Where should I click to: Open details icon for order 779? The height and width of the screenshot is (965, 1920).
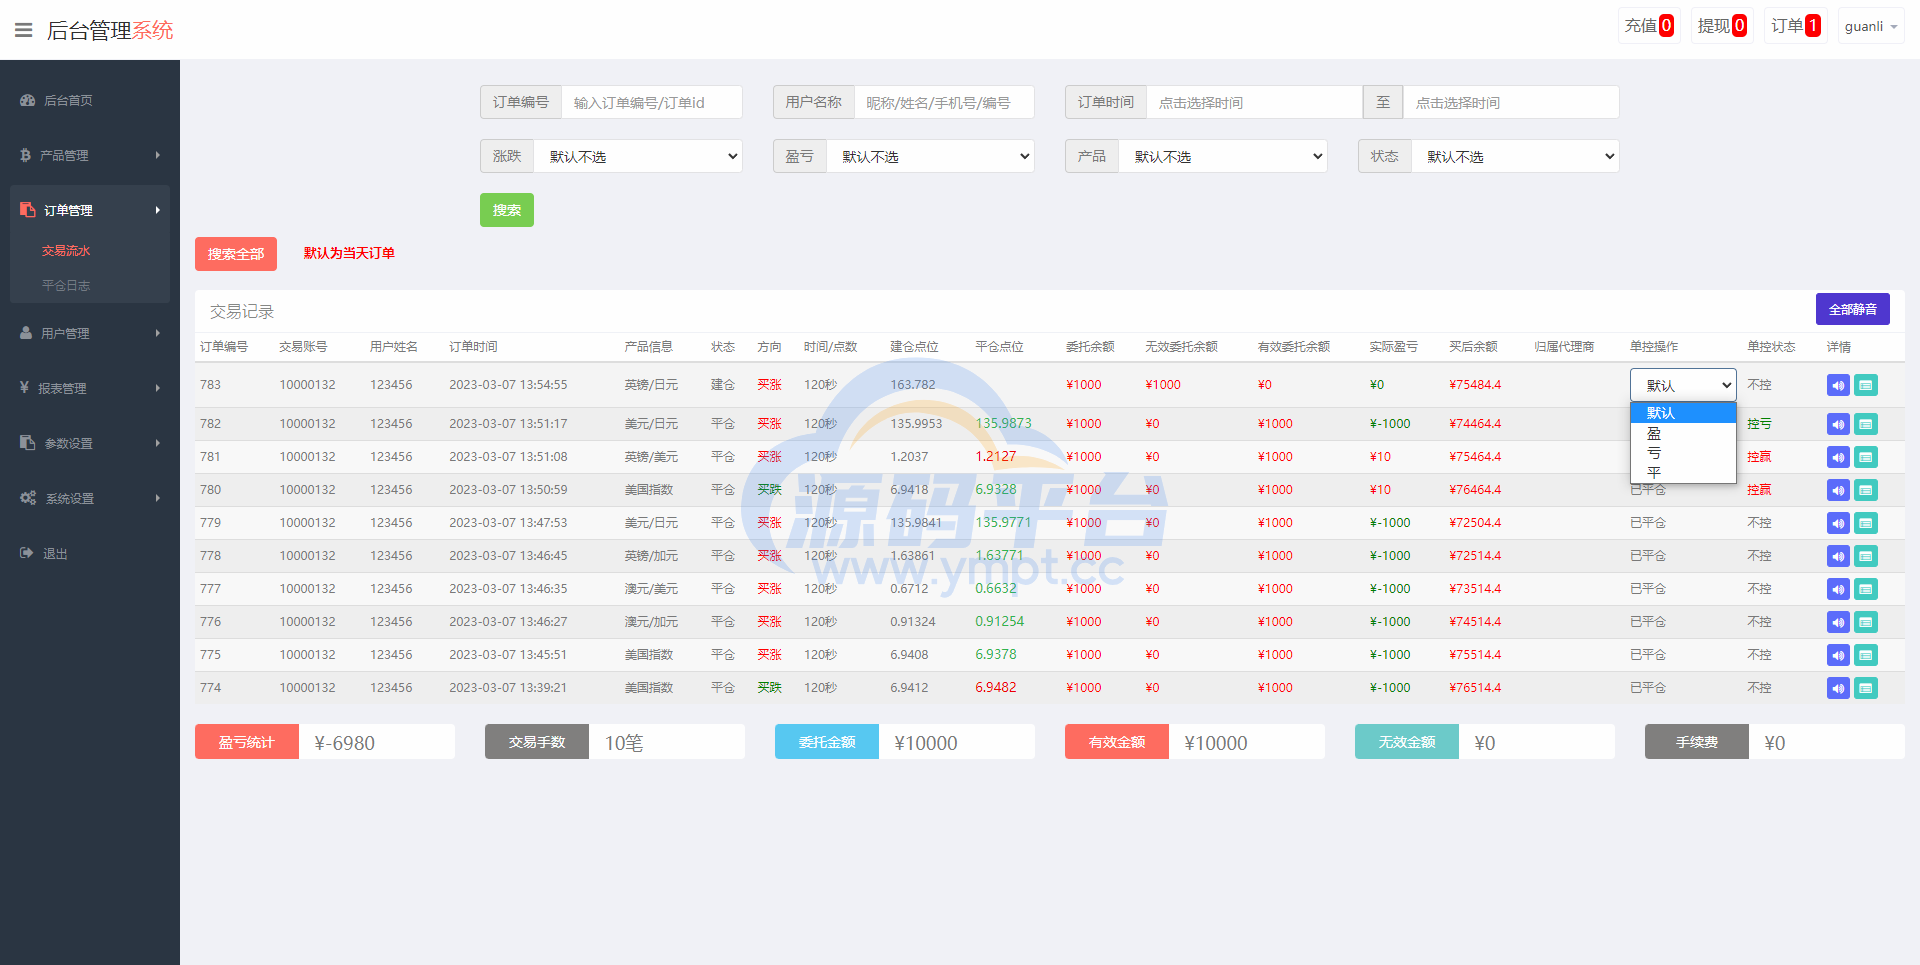coord(1865,523)
